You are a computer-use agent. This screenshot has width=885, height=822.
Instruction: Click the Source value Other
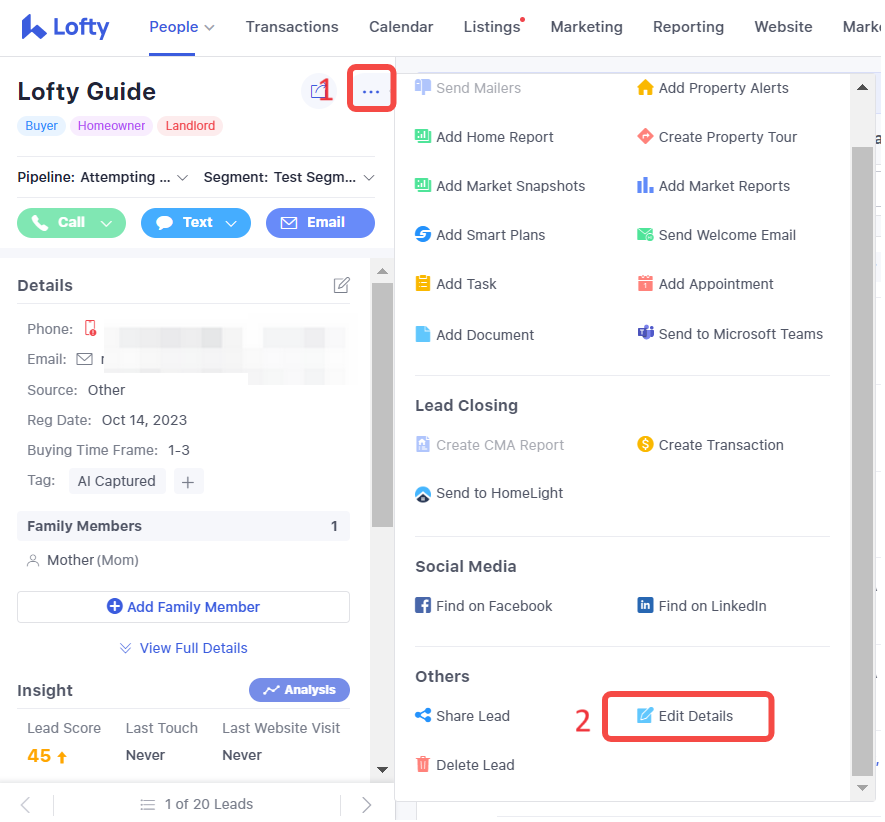click(106, 390)
